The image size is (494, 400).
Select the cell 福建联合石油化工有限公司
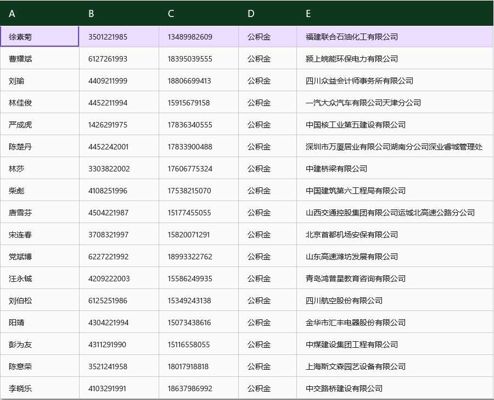pos(395,37)
